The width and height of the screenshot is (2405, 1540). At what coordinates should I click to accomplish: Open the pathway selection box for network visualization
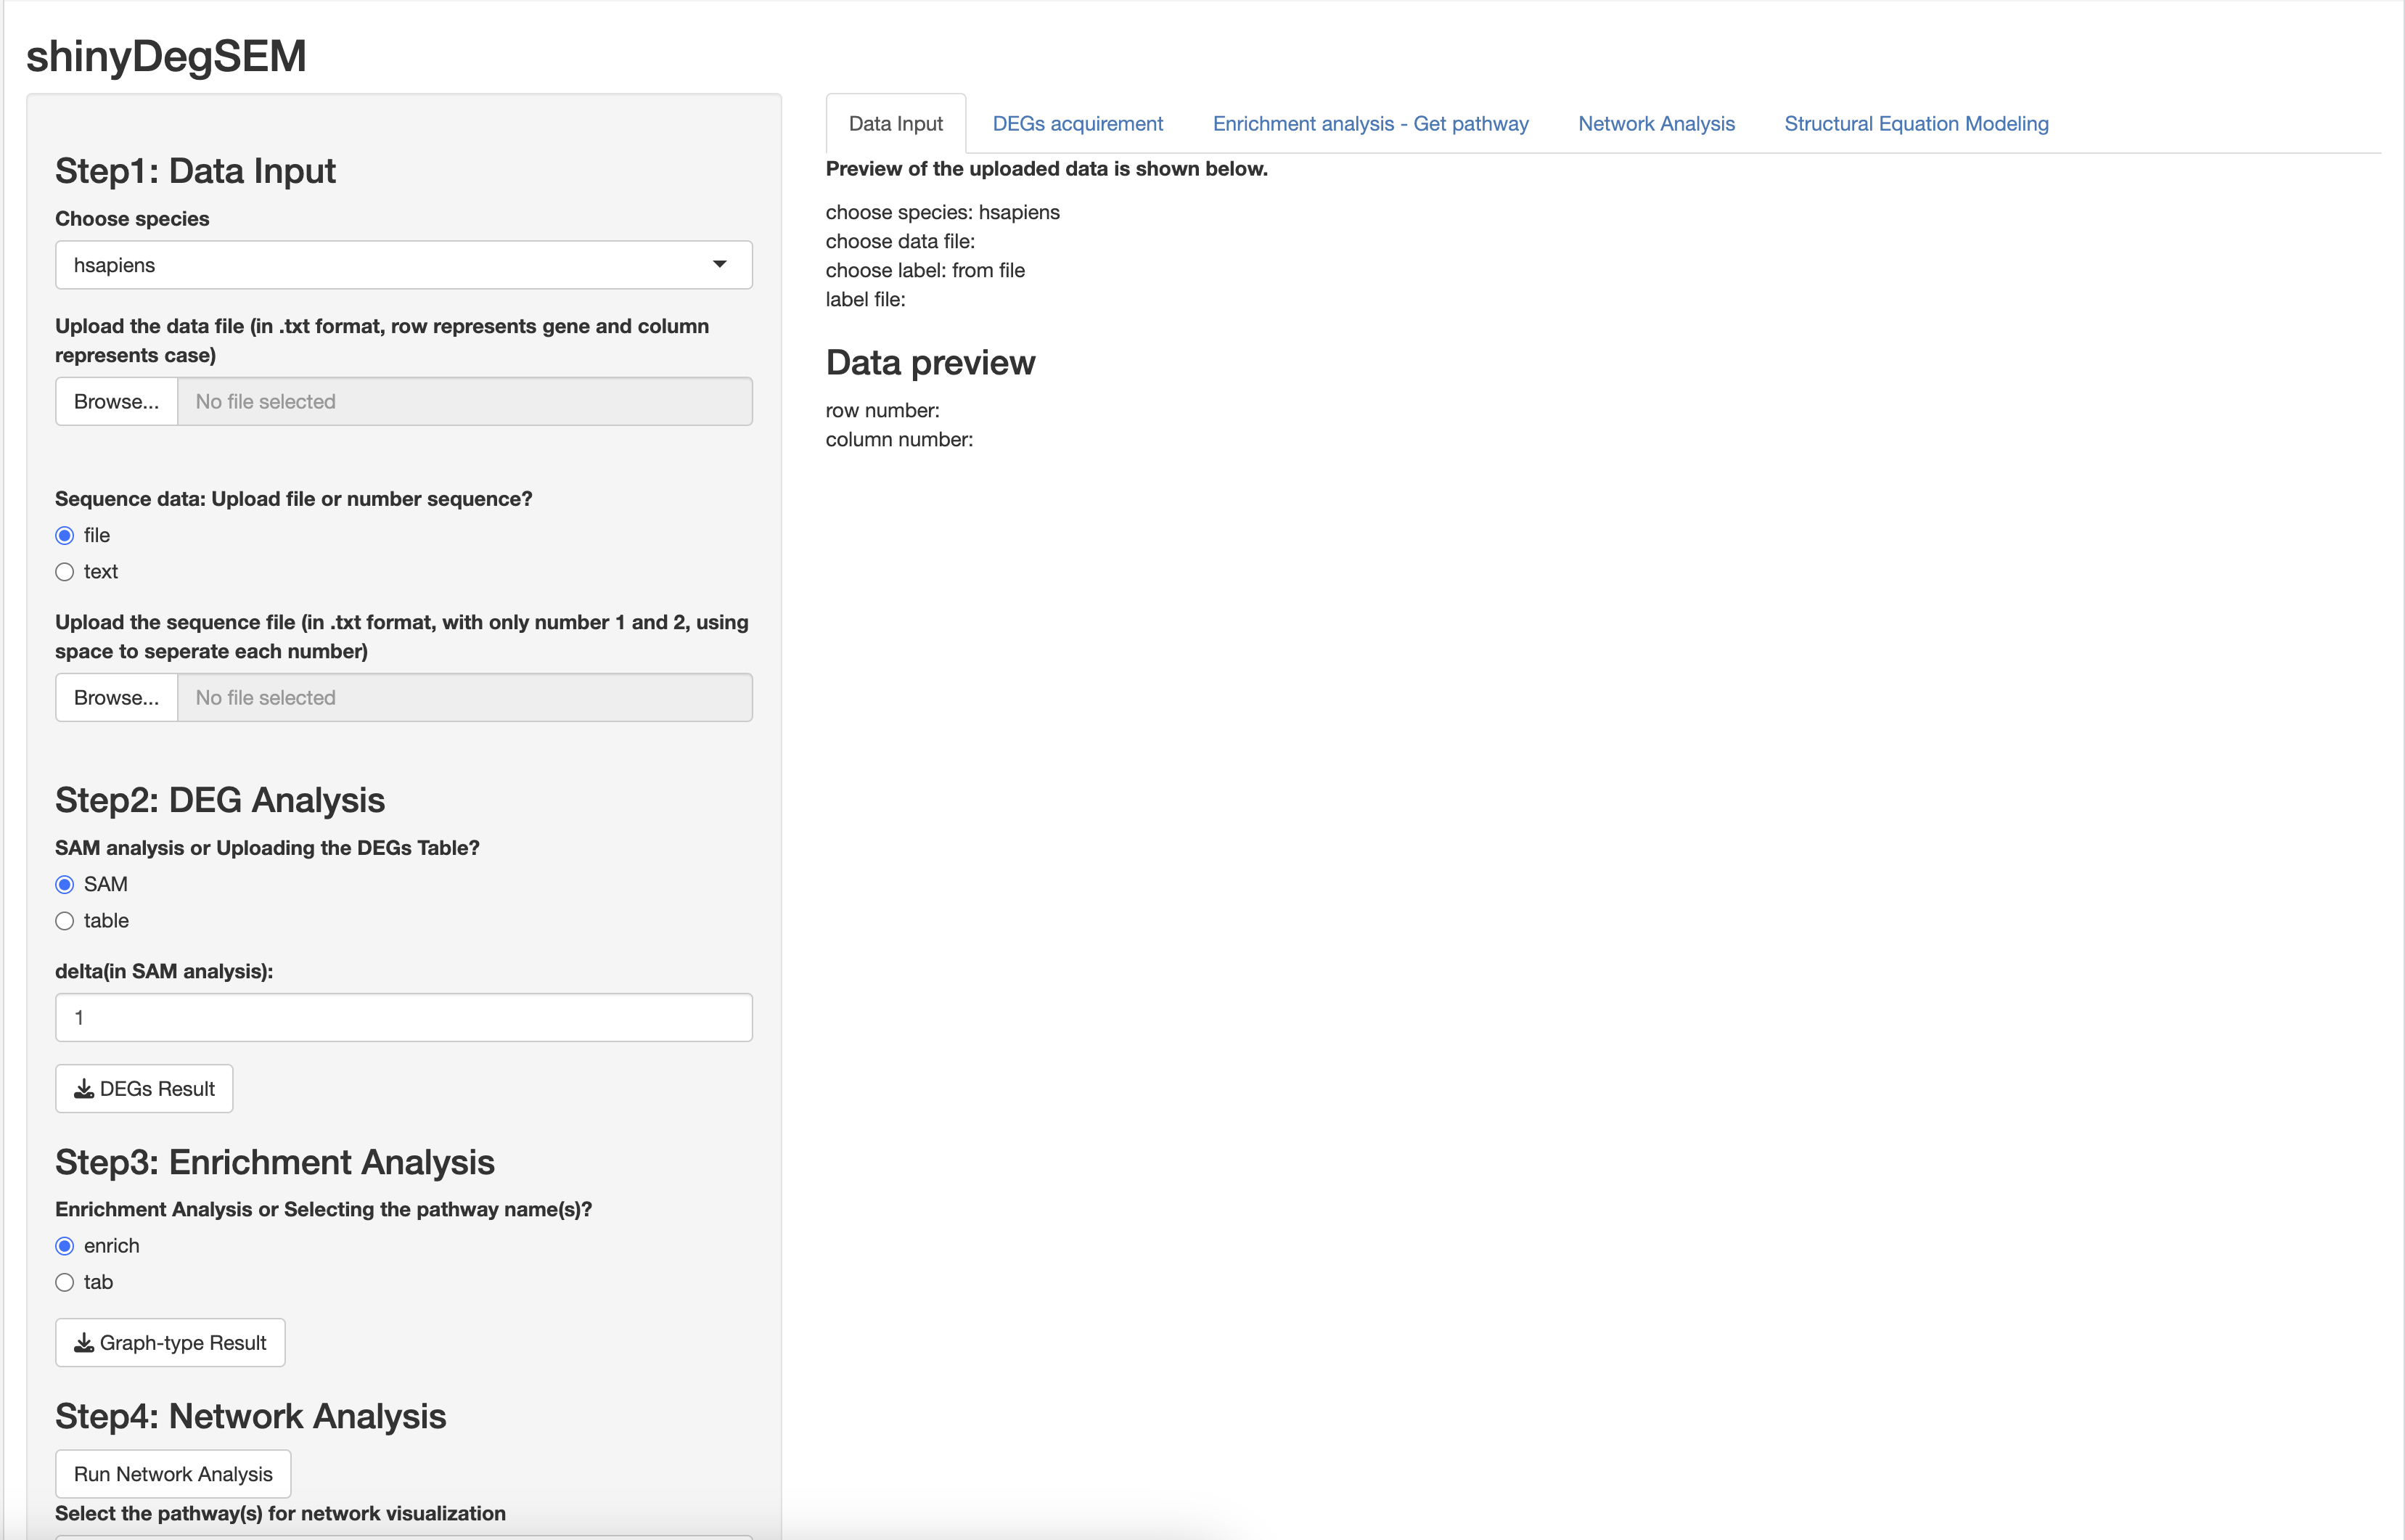403,1536
